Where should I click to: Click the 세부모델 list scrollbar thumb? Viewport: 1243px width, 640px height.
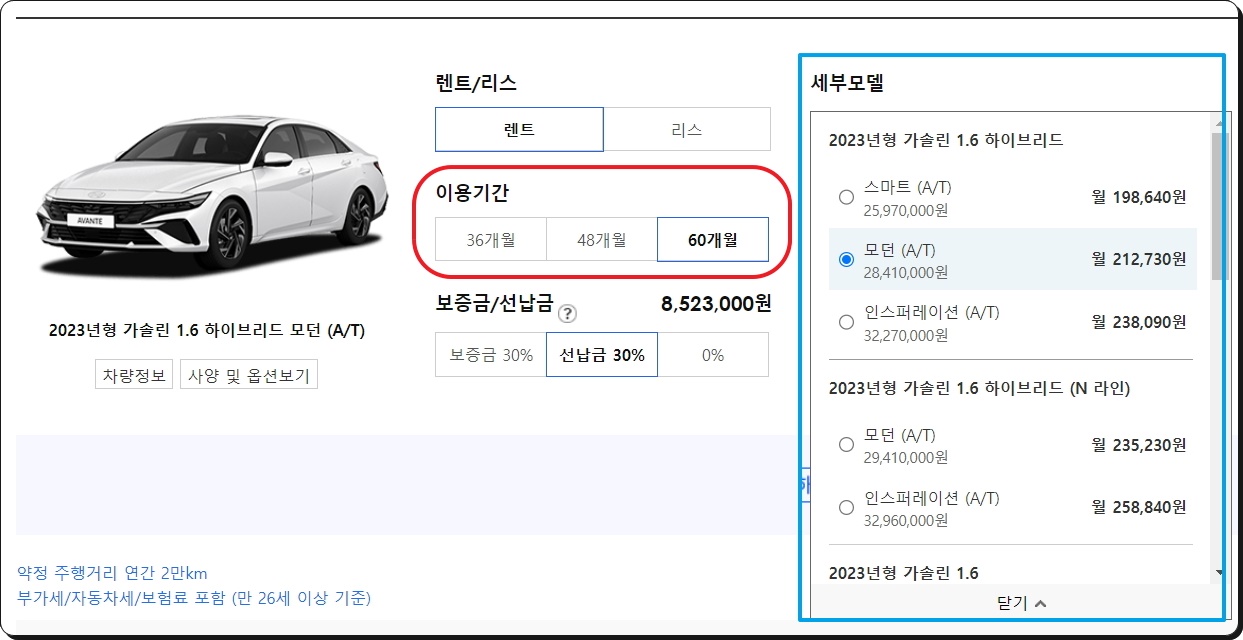pos(1218,206)
